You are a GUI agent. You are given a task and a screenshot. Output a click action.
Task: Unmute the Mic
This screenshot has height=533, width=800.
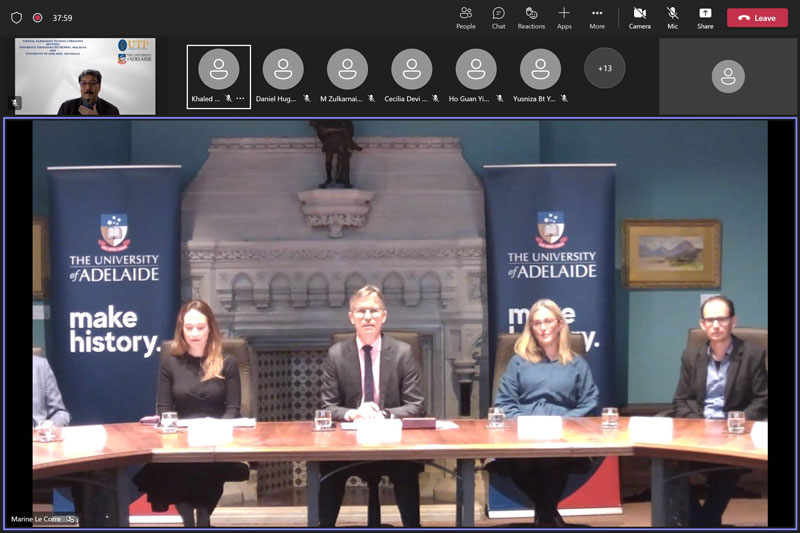coord(672,18)
